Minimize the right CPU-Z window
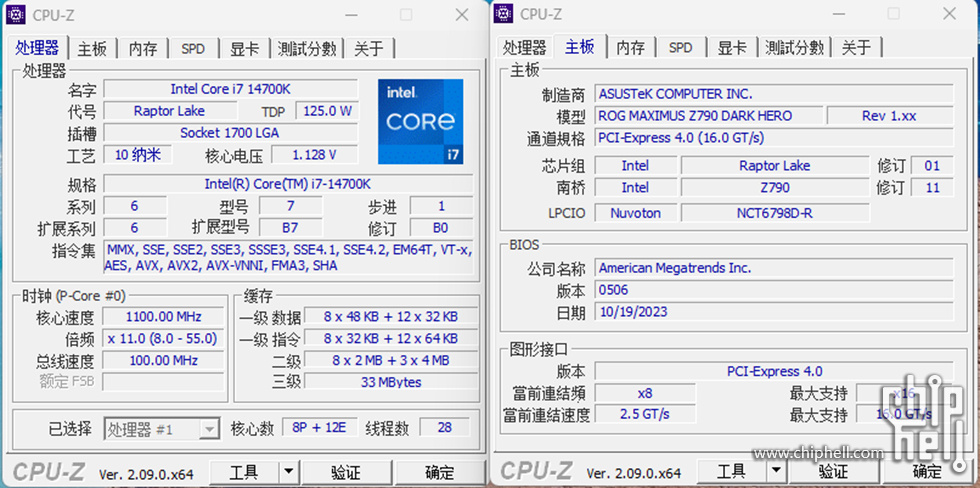The height and width of the screenshot is (488, 980). pyautogui.click(x=838, y=14)
